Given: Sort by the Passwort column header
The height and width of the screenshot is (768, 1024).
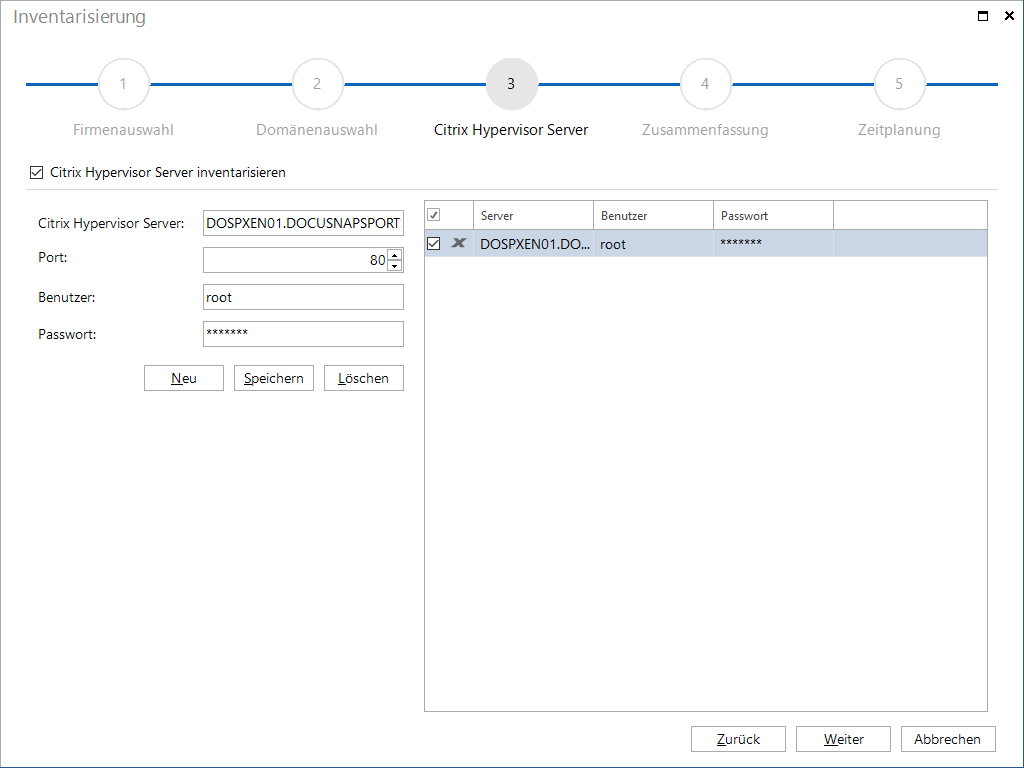Looking at the screenshot, I should (x=773, y=216).
